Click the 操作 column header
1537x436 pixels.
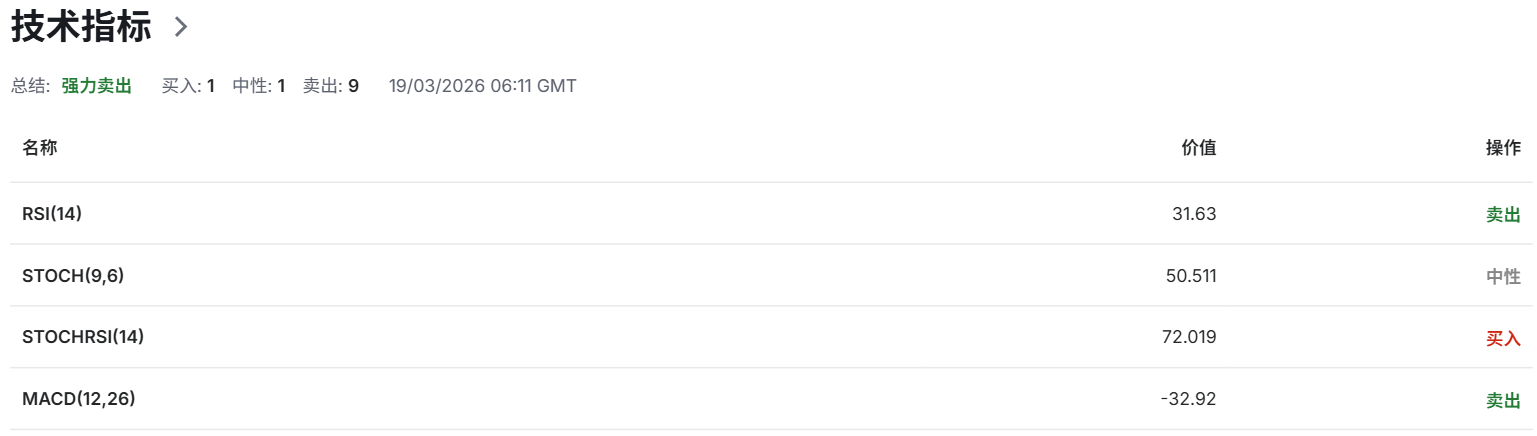tap(1503, 148)
